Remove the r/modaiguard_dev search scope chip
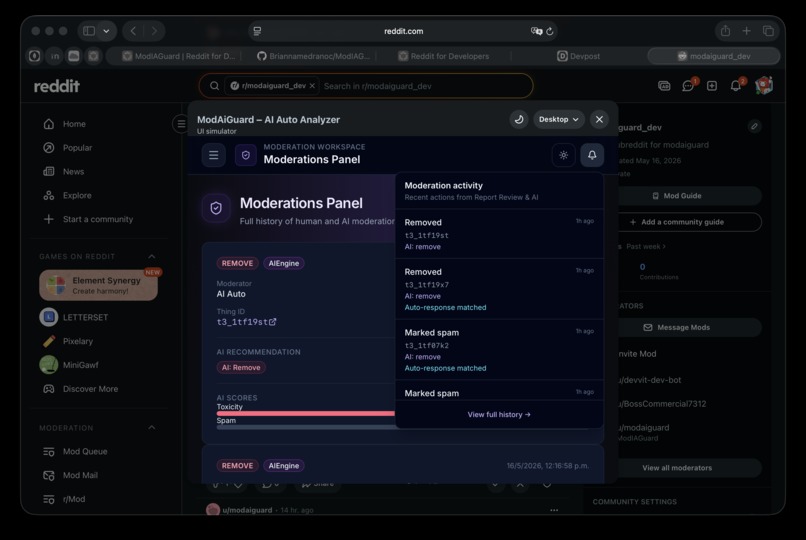This screenshot has width=806, height=540. 312,86
